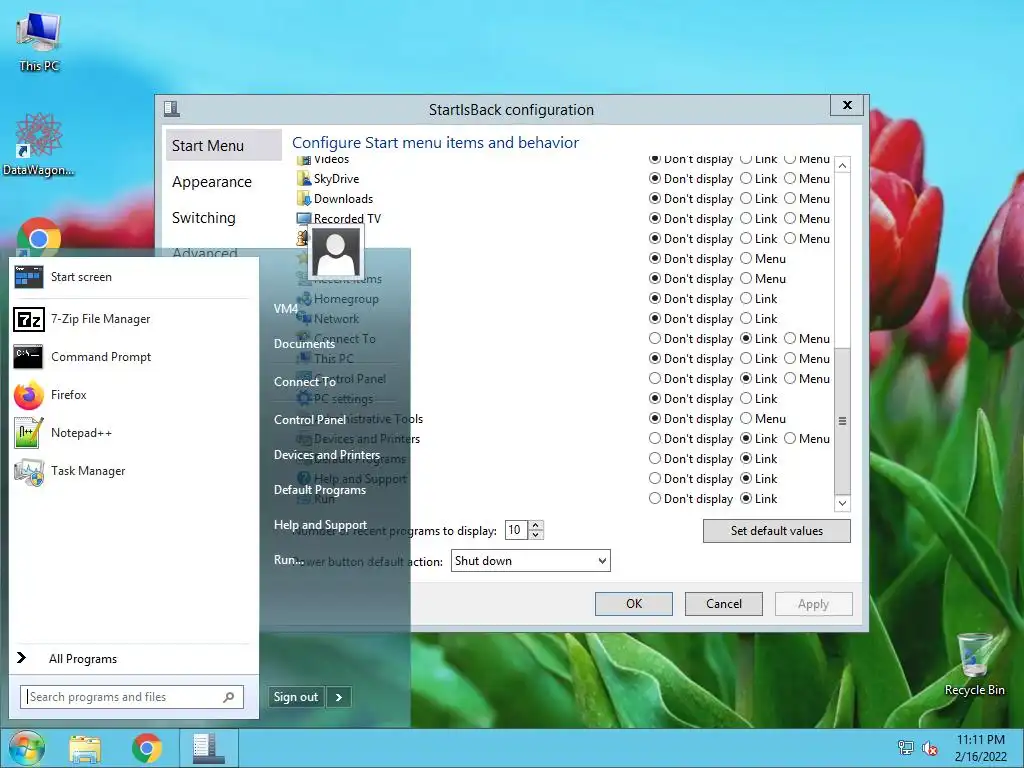1024x768 pixels.
Task: Open Connect To from Start menu
Action: pos(305,381)
